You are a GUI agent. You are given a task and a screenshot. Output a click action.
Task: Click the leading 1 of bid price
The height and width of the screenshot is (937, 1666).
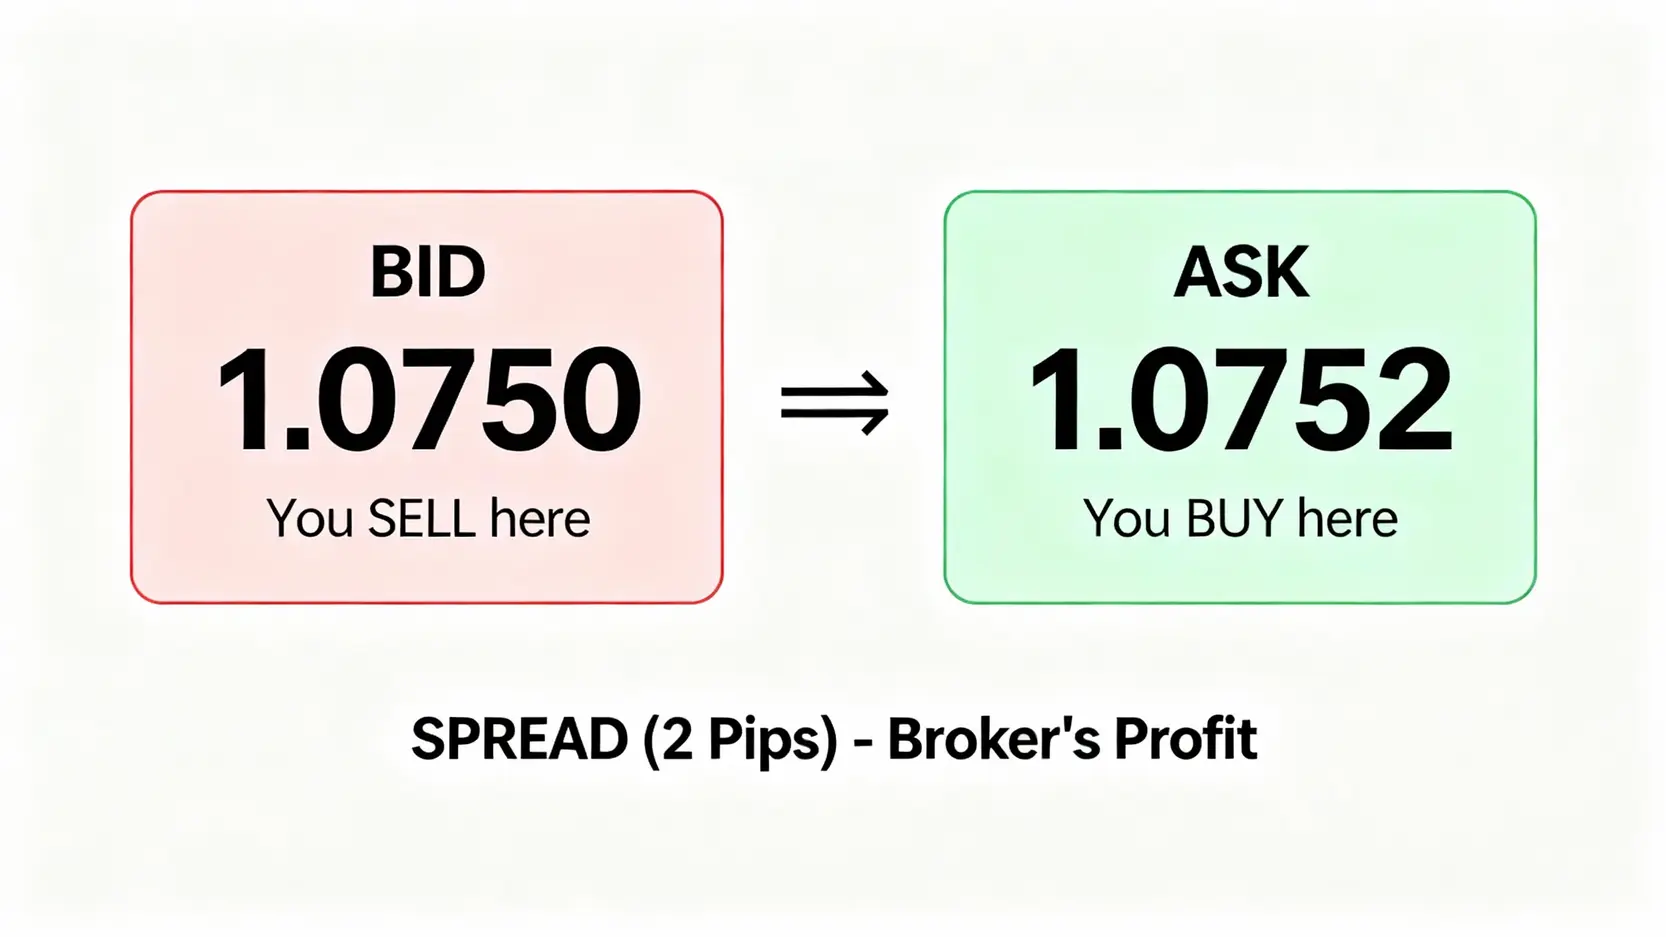point(243,401)
